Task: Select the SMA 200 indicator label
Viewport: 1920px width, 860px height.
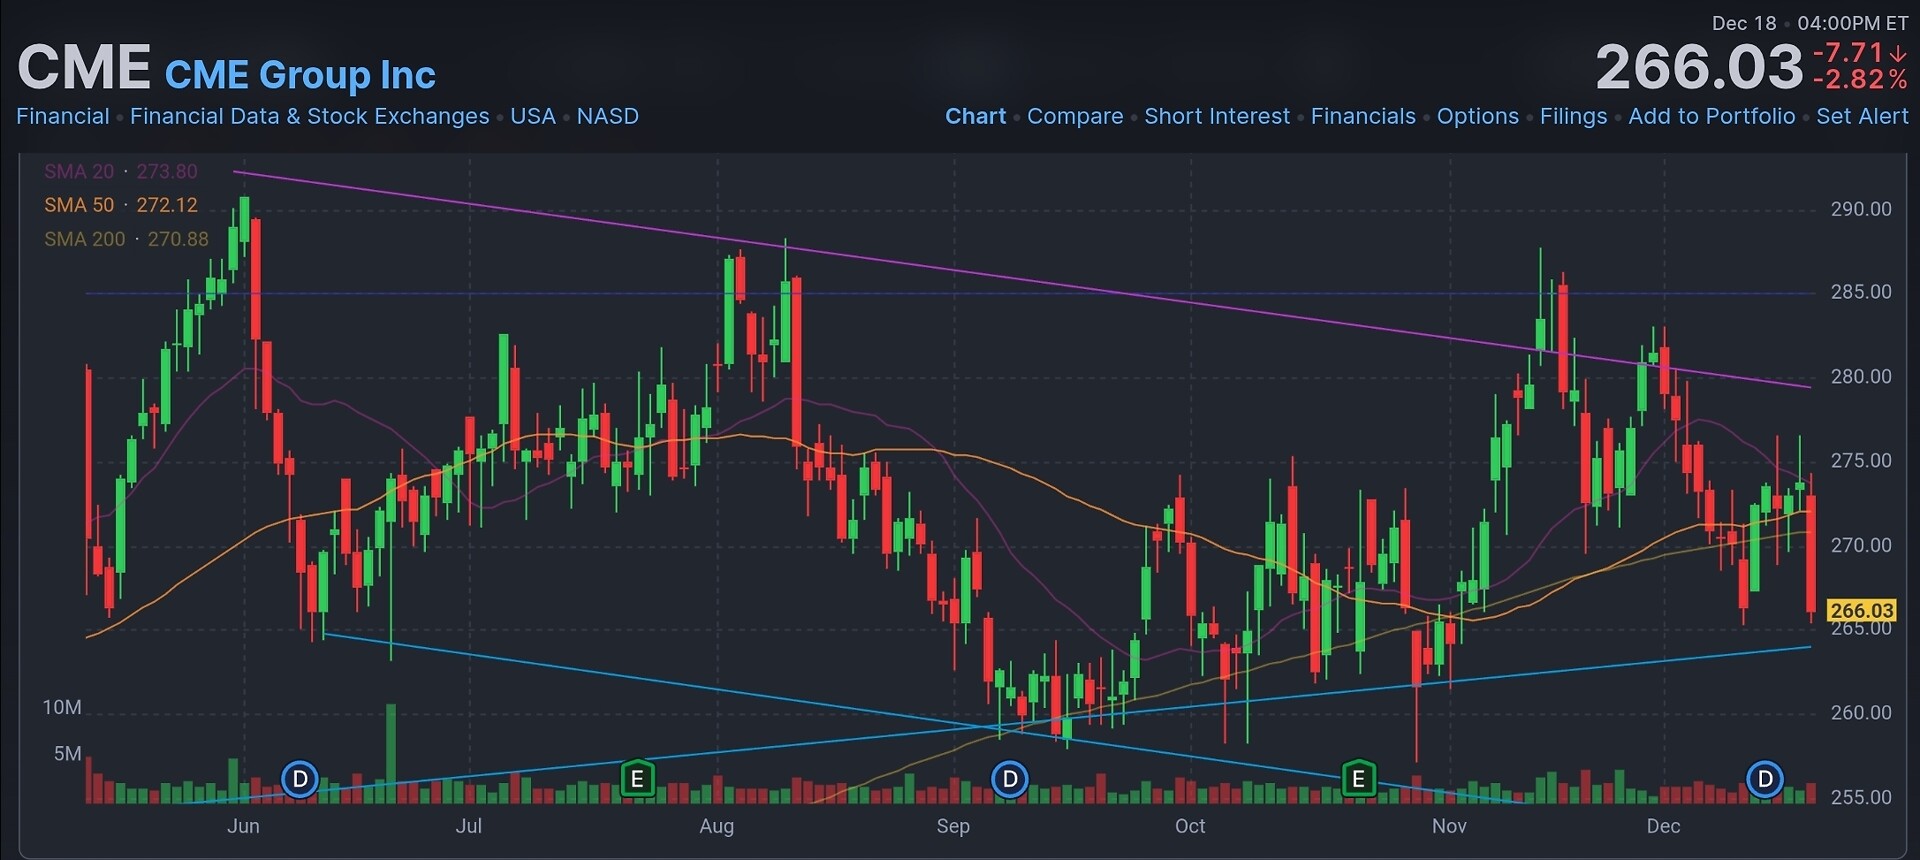Action: coord(126,239)
